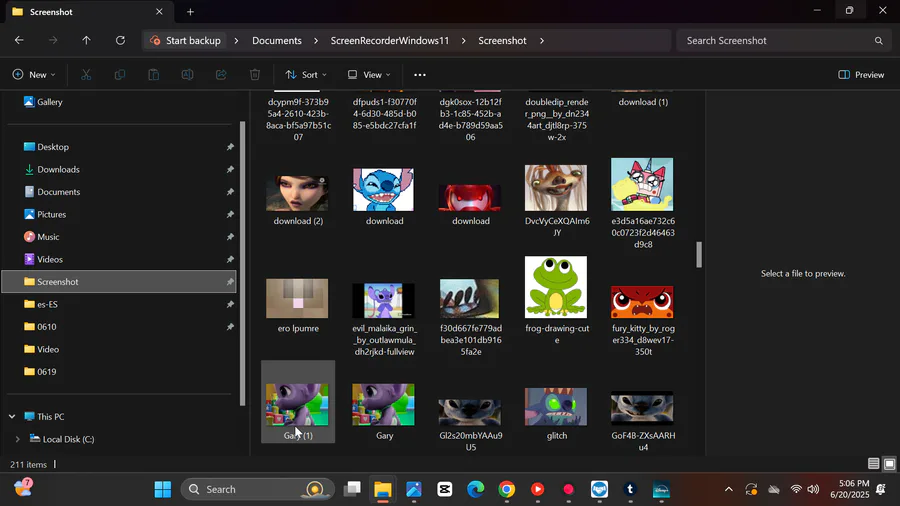
Task: Unpin Videos from Quick access
Action: tap(230, 259)
